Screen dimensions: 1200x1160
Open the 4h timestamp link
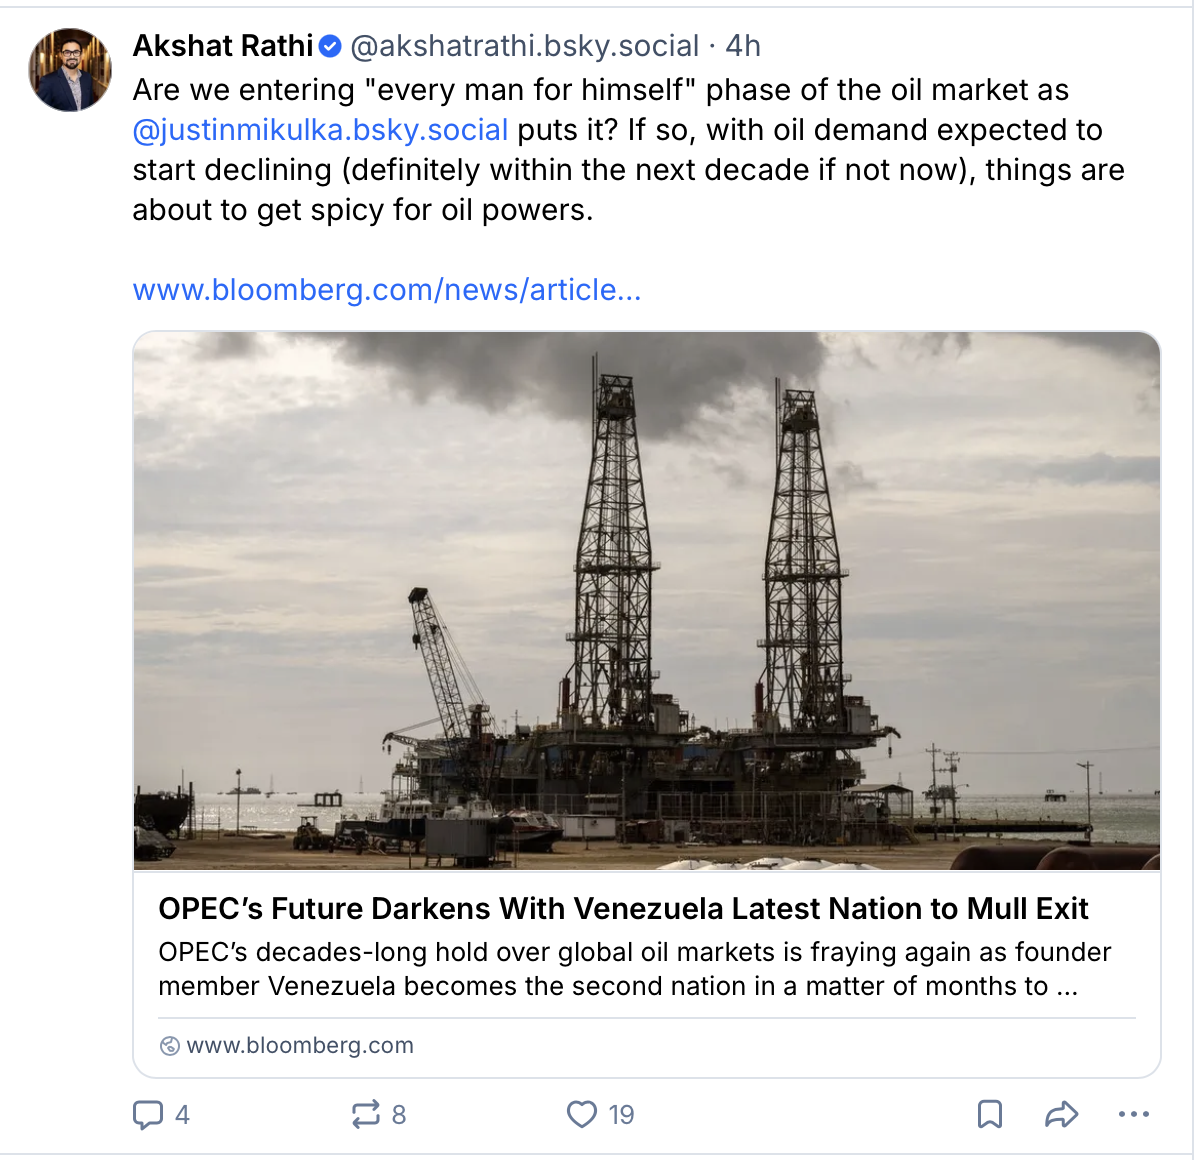743,46
